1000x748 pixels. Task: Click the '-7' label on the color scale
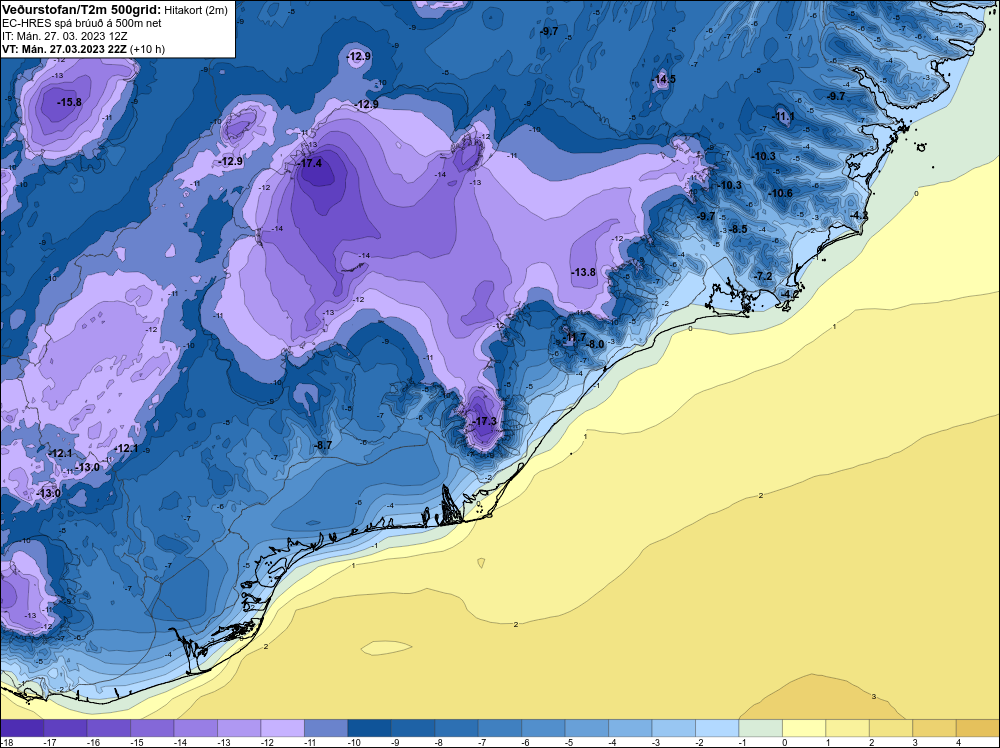pos(483,742)
